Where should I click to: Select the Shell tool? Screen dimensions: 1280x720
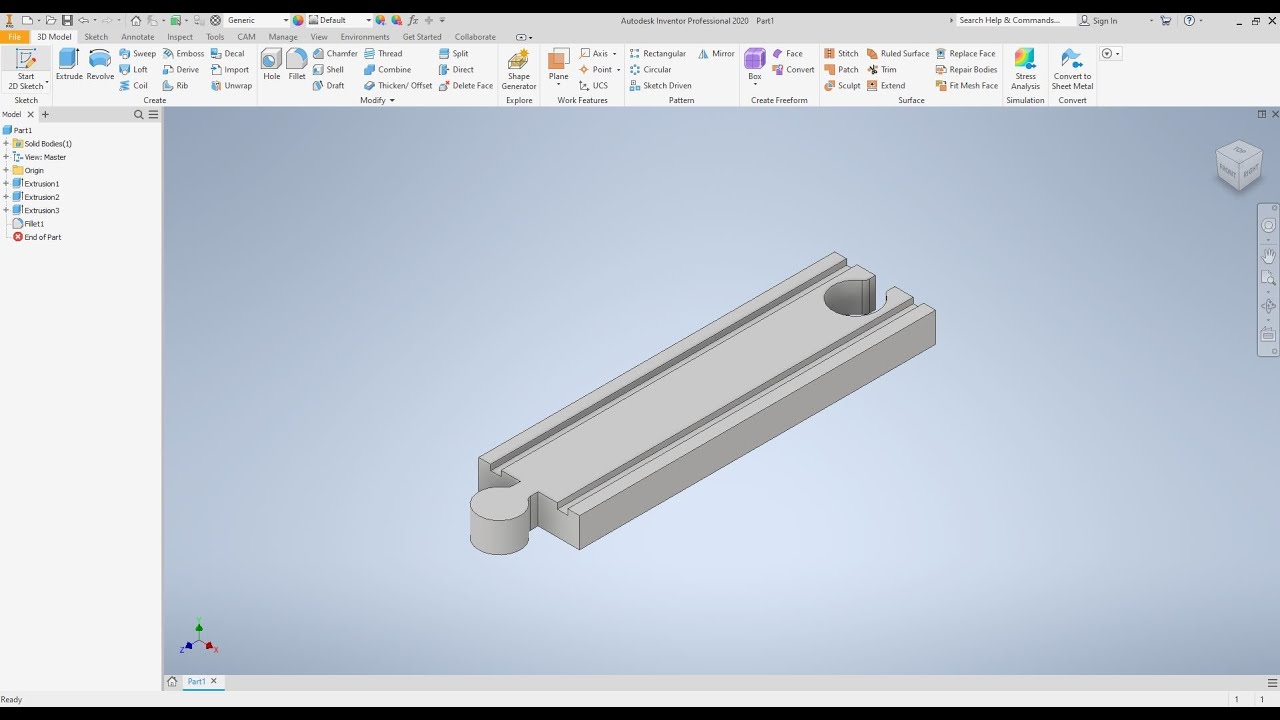coord(328,70)
